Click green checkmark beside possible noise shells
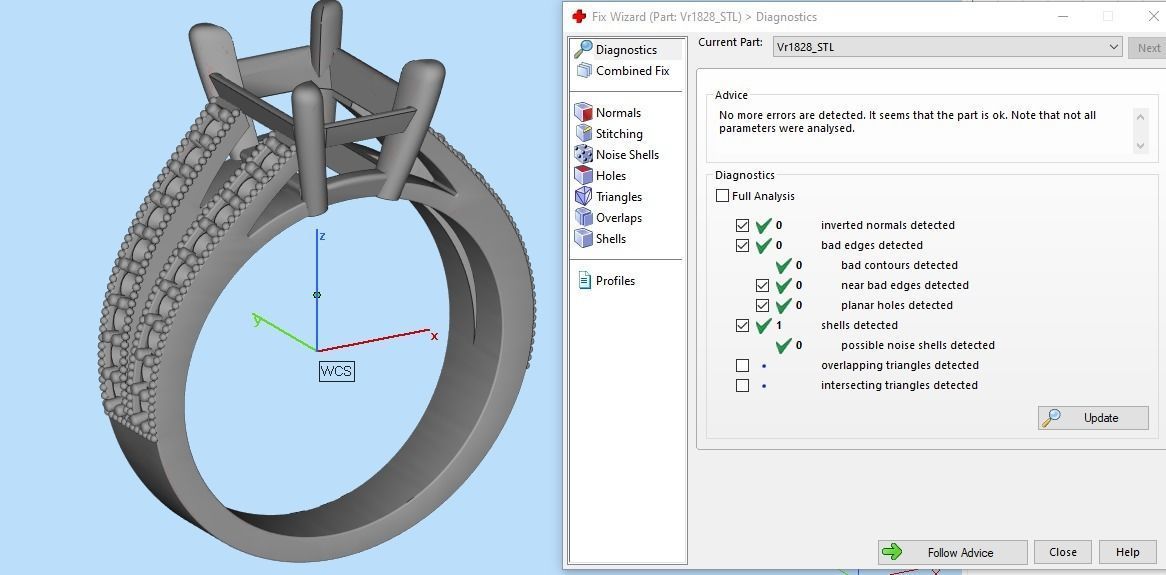This screenshot has height=575, width=1166. click(x=784, y=345)
